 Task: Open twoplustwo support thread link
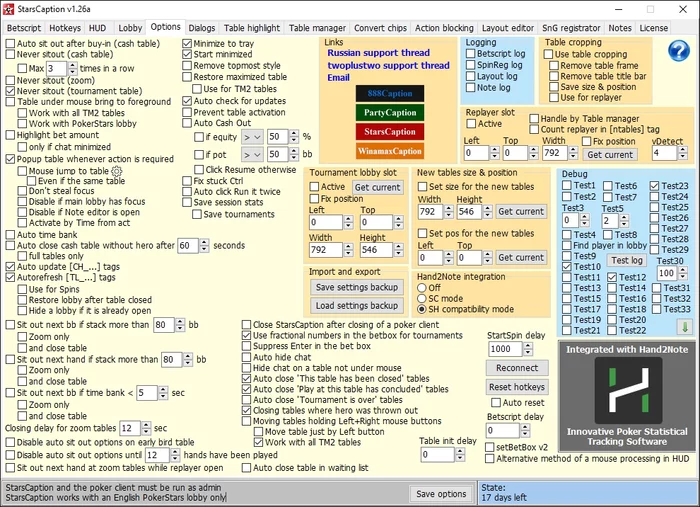coord(388,66)
